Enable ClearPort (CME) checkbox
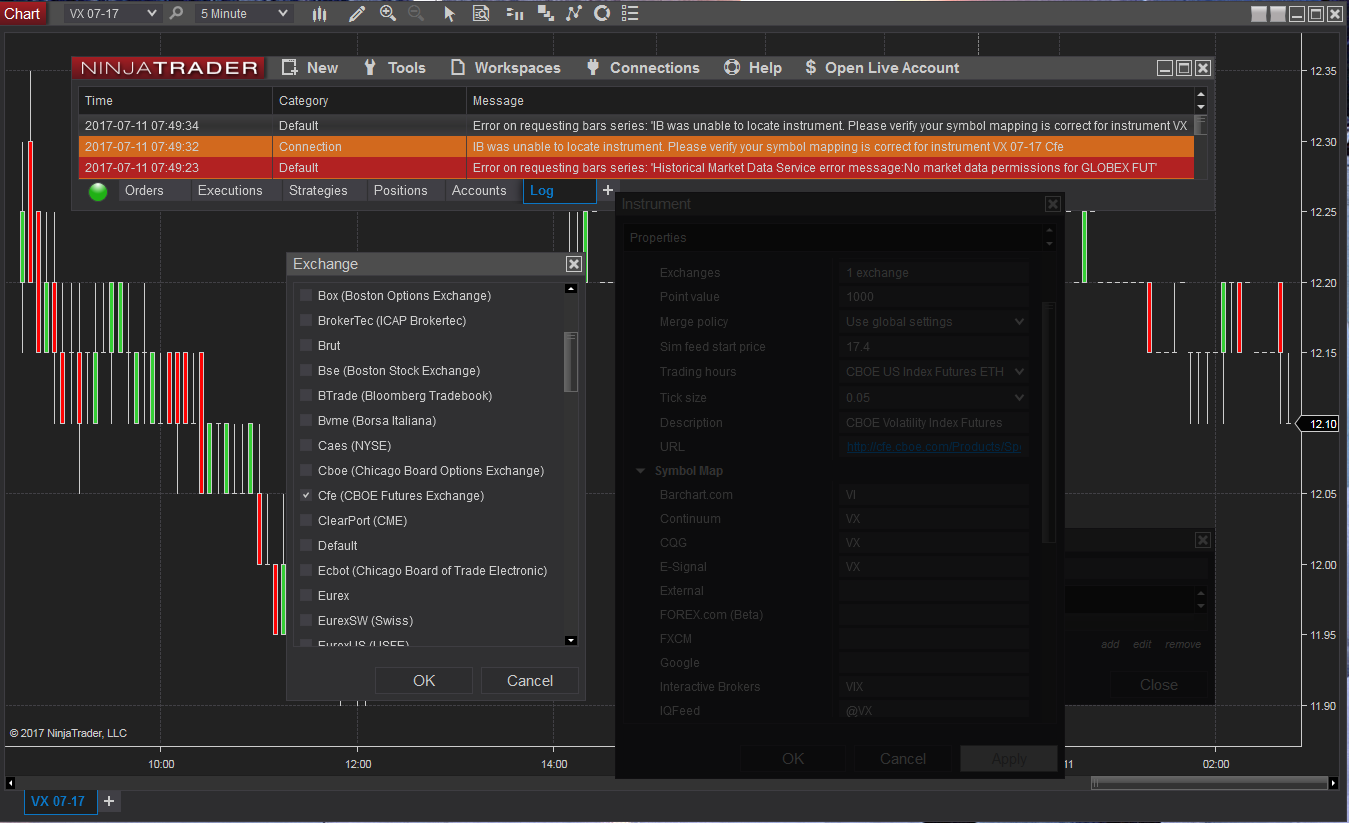The image size is (1349, 823). [x=307, y=521]
